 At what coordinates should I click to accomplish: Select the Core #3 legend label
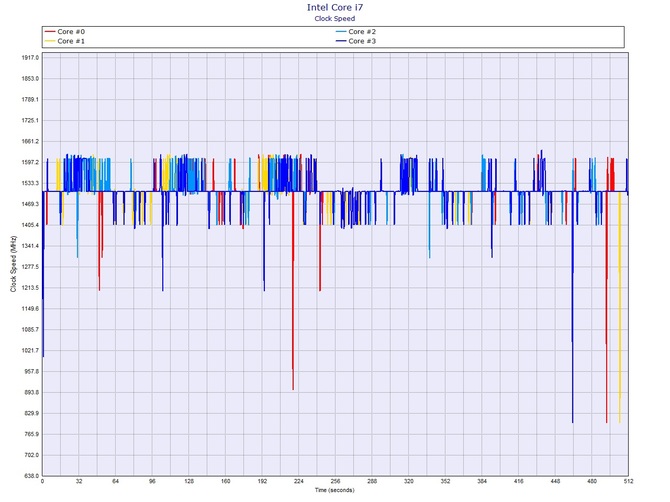point(362,41)
